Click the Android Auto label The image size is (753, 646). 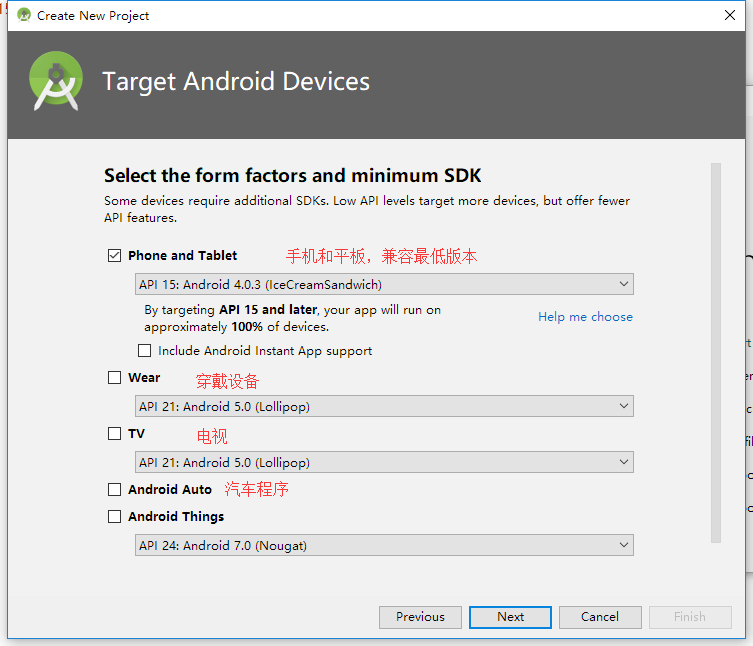pos(170,489)
